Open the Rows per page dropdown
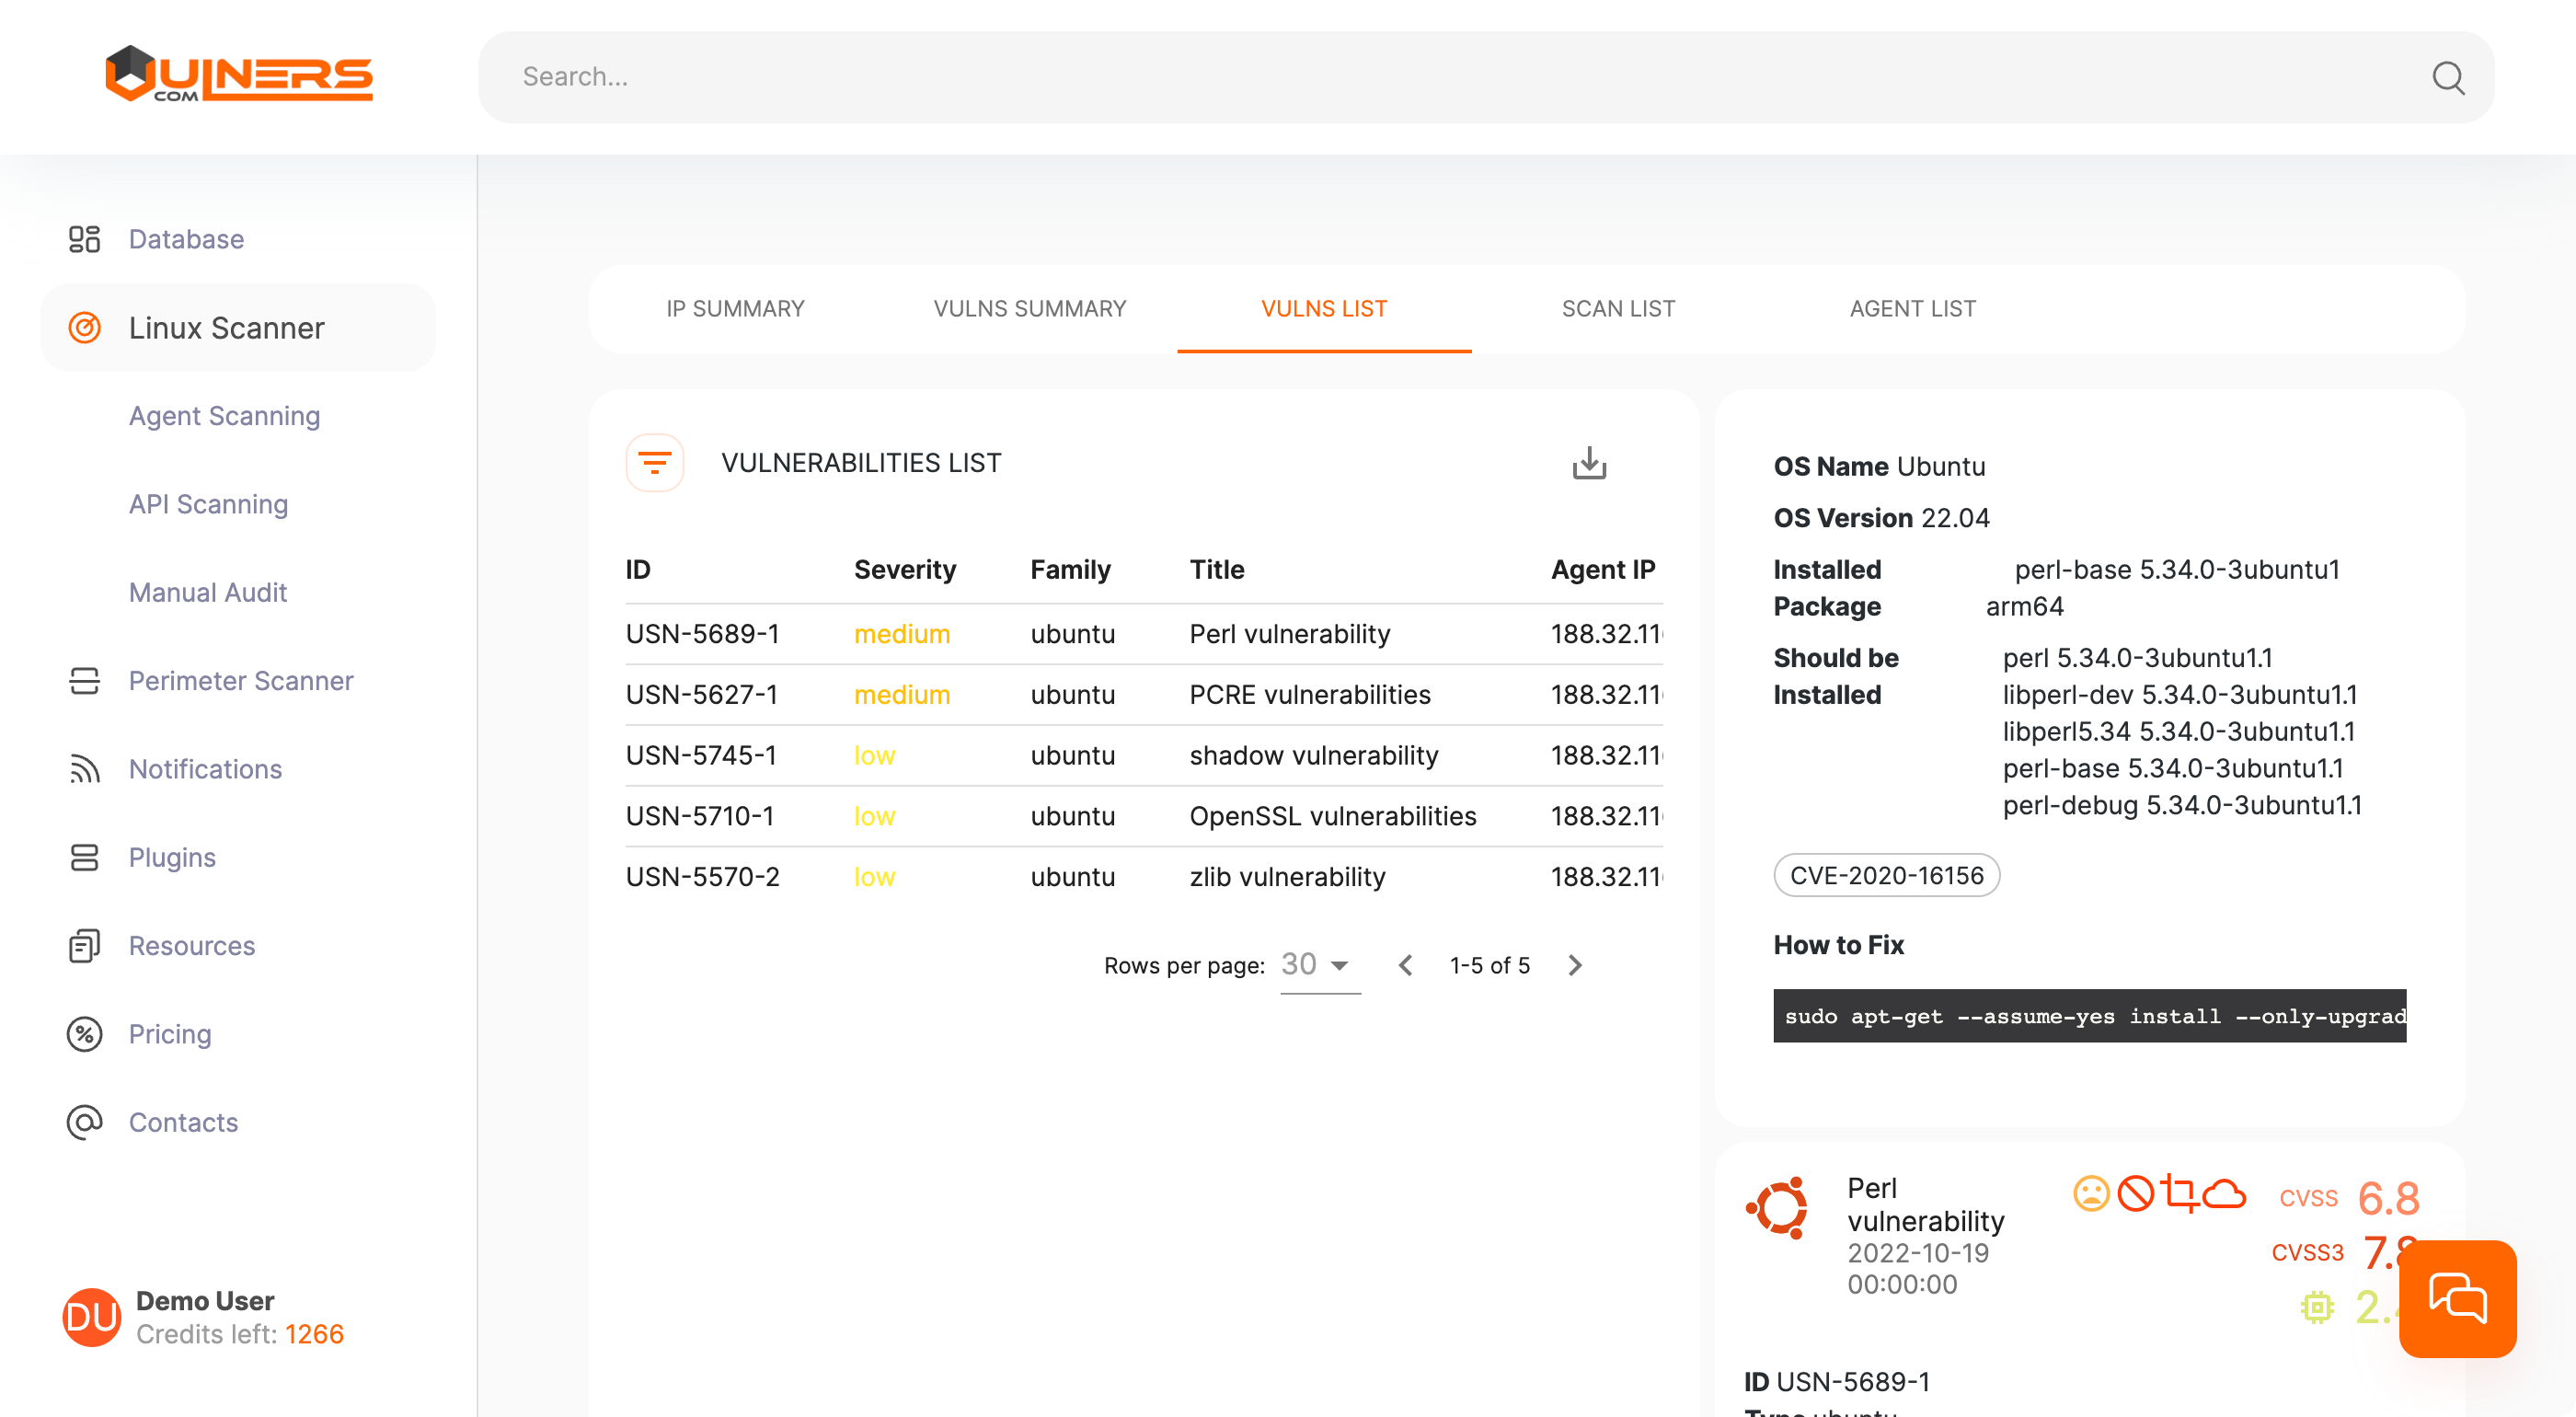 point(1318,964)
